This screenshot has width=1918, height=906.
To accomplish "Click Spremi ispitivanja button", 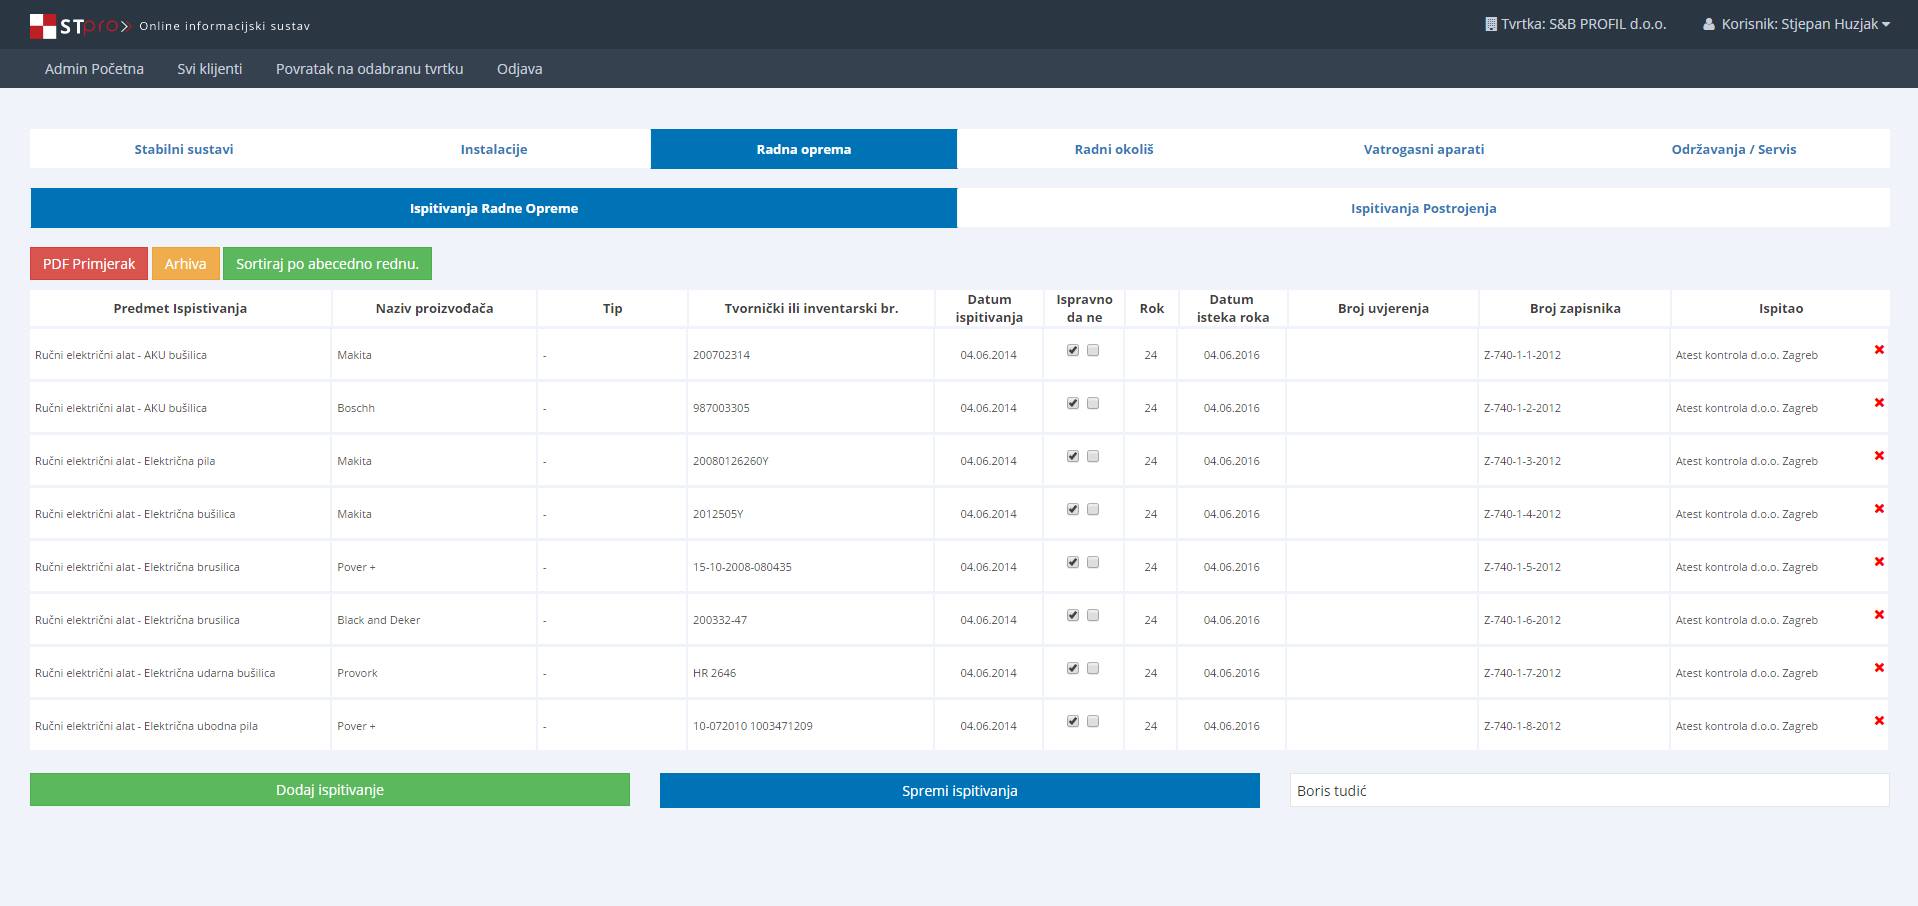I will [x=960, y=791].
